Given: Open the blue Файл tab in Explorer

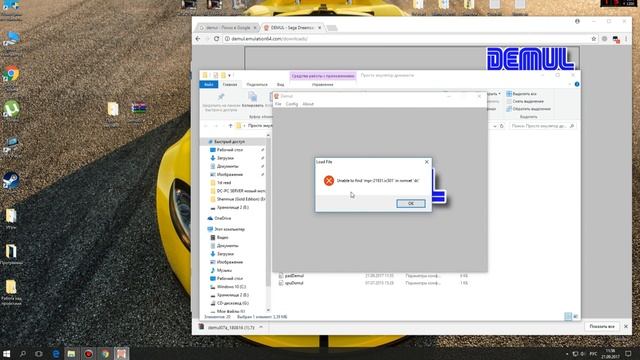Looking at the screenshot, I should click(x=209, y=84).
